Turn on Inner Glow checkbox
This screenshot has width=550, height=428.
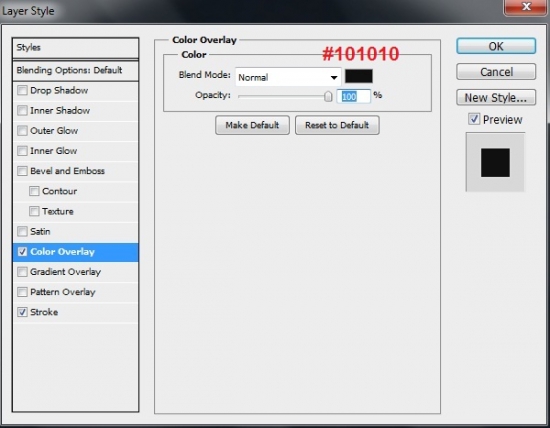pos(22,151)
